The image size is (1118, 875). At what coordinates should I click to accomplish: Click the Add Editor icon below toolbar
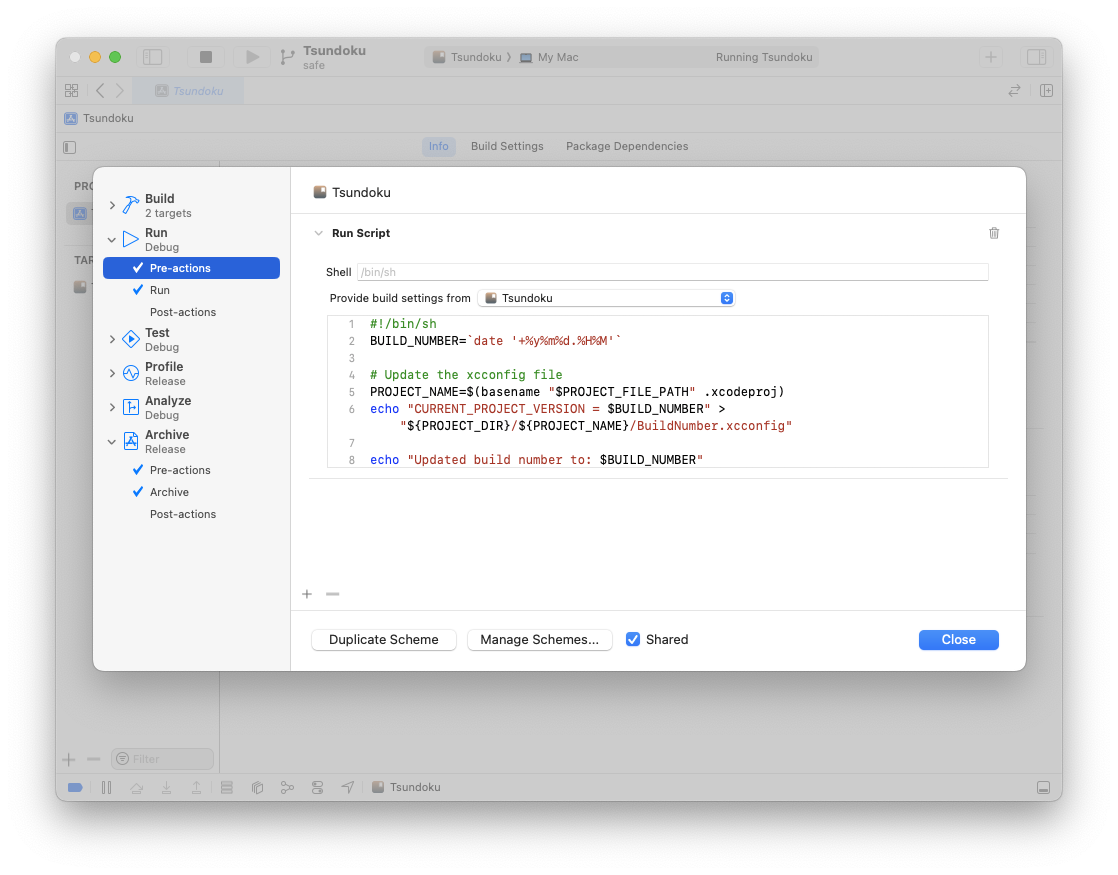click(x=1046, y=90)
